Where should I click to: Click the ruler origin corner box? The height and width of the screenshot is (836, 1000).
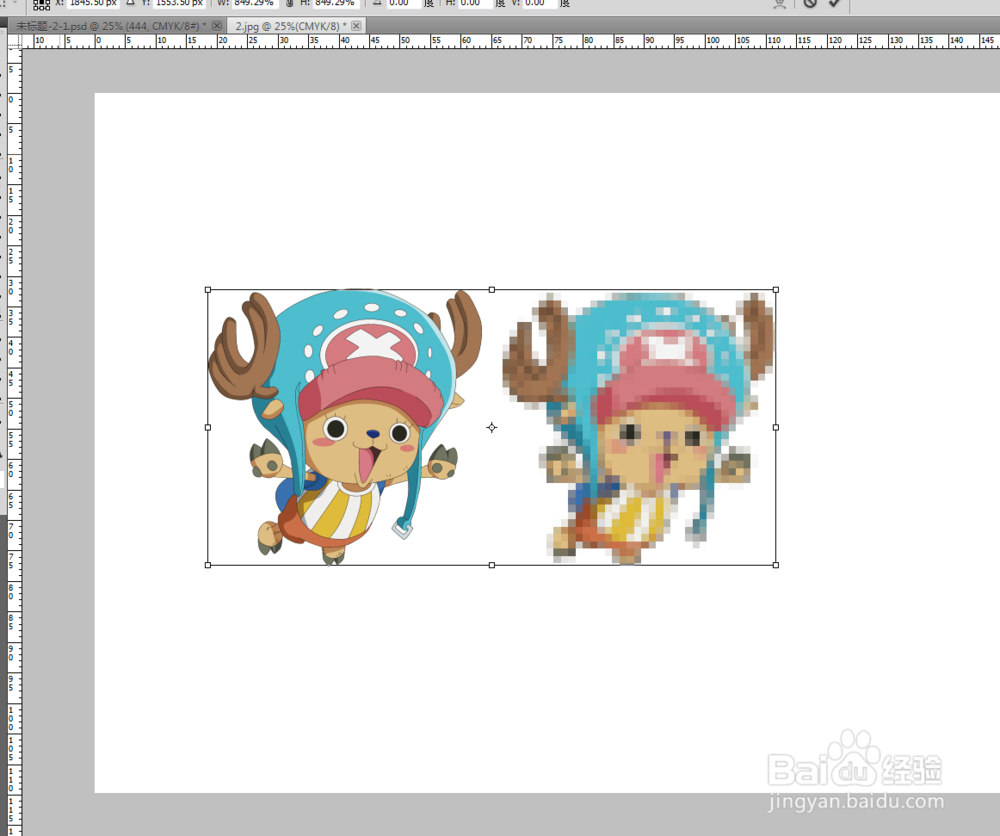click(x=14, y=41)
